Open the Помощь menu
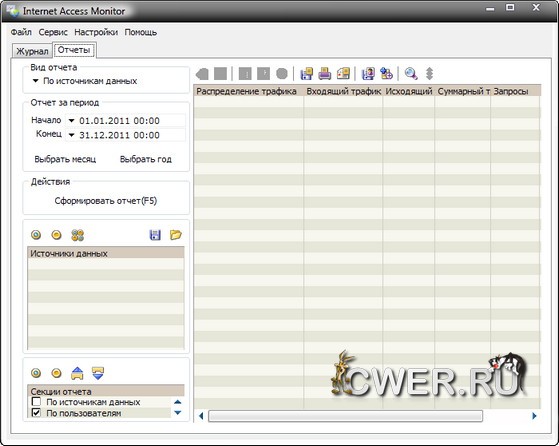The width and height of the screenshot is (559, 446). click(141, 32)
